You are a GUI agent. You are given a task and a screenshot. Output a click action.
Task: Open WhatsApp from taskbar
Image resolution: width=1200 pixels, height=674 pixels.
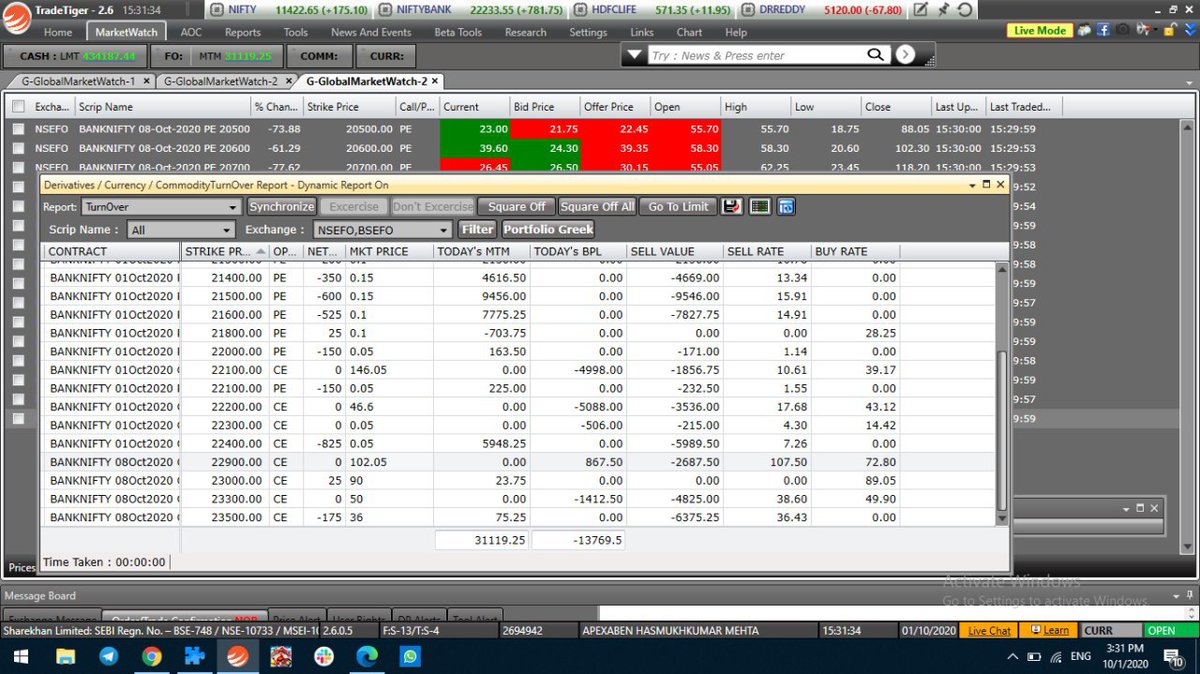tap(409, 656)
